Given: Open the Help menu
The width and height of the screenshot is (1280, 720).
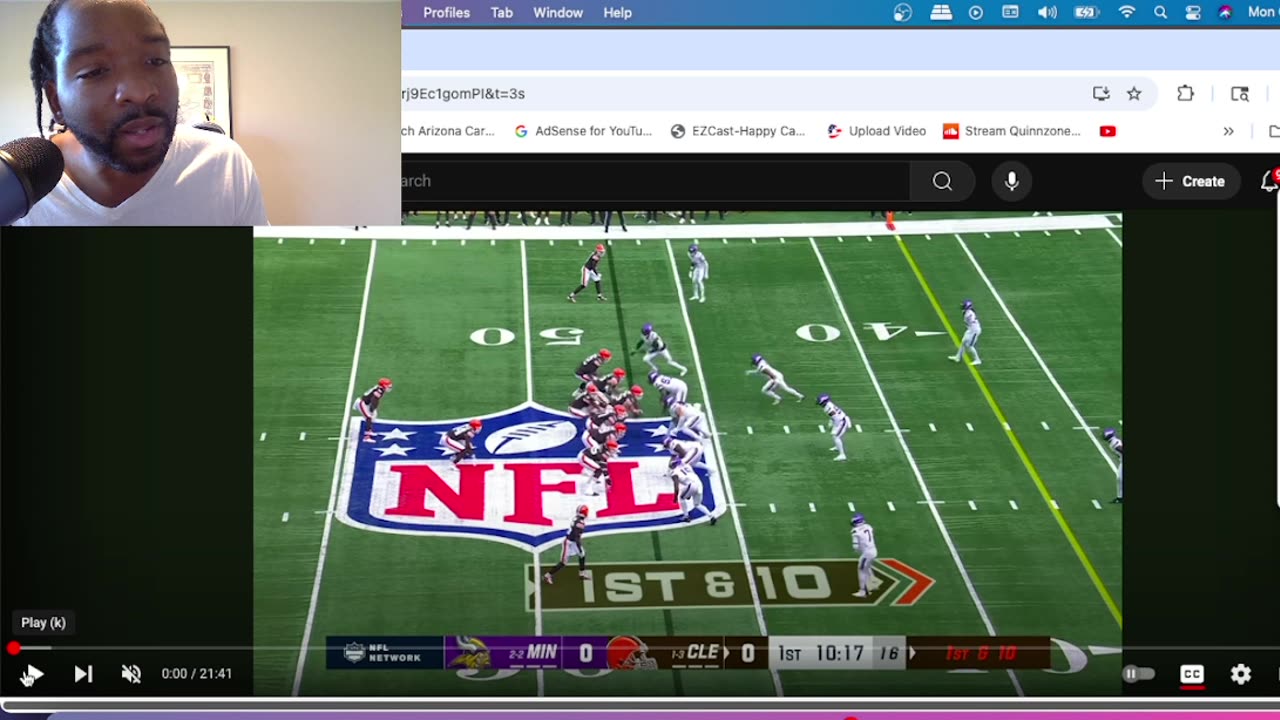Looking at the screenshot, I should point(617,13).
